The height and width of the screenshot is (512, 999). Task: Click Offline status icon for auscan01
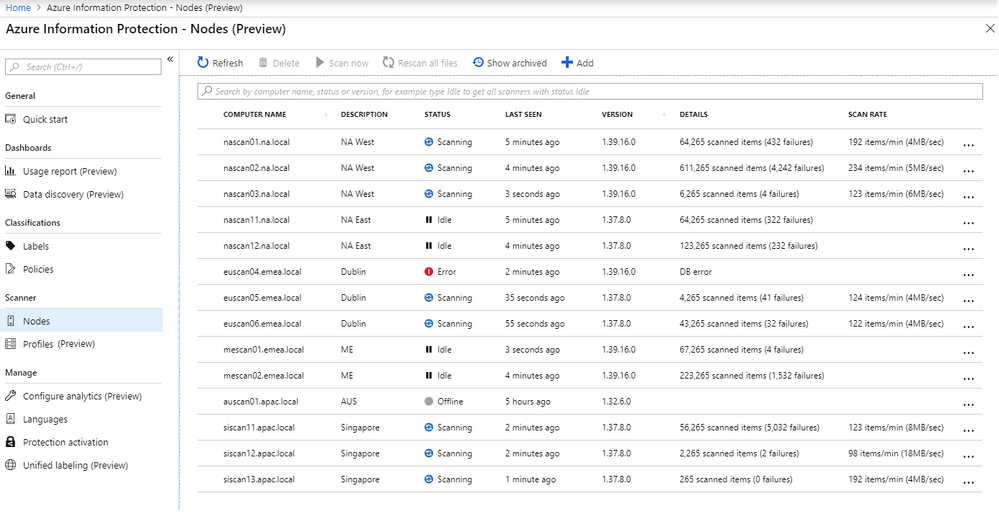pos(429,402)
